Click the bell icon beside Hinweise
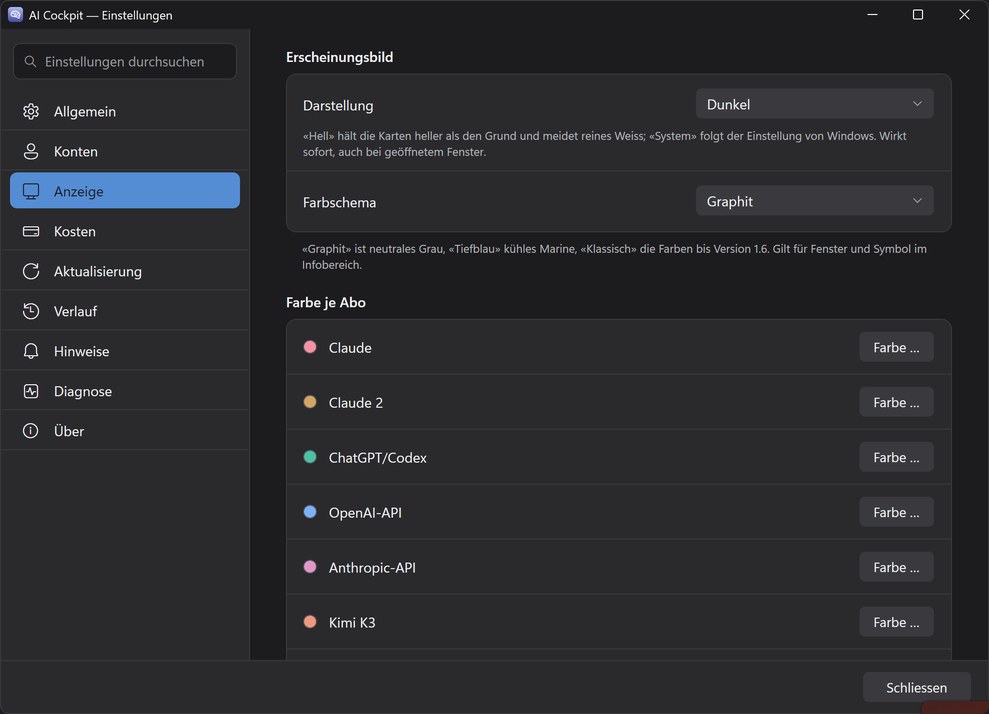 point(31,351)
